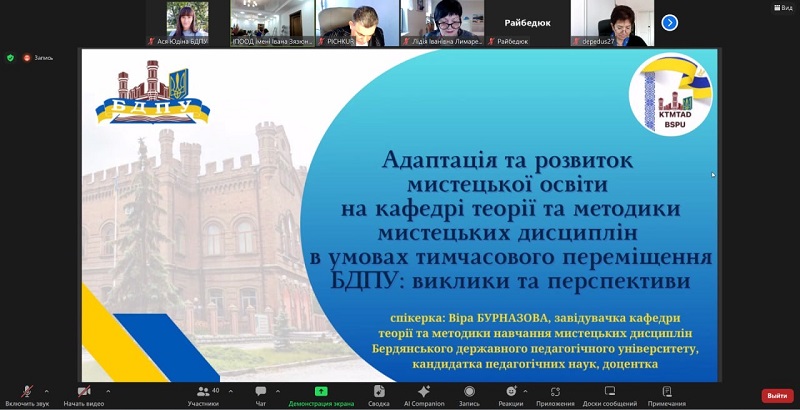Select depedus27 participant video thumbnail

612,23
